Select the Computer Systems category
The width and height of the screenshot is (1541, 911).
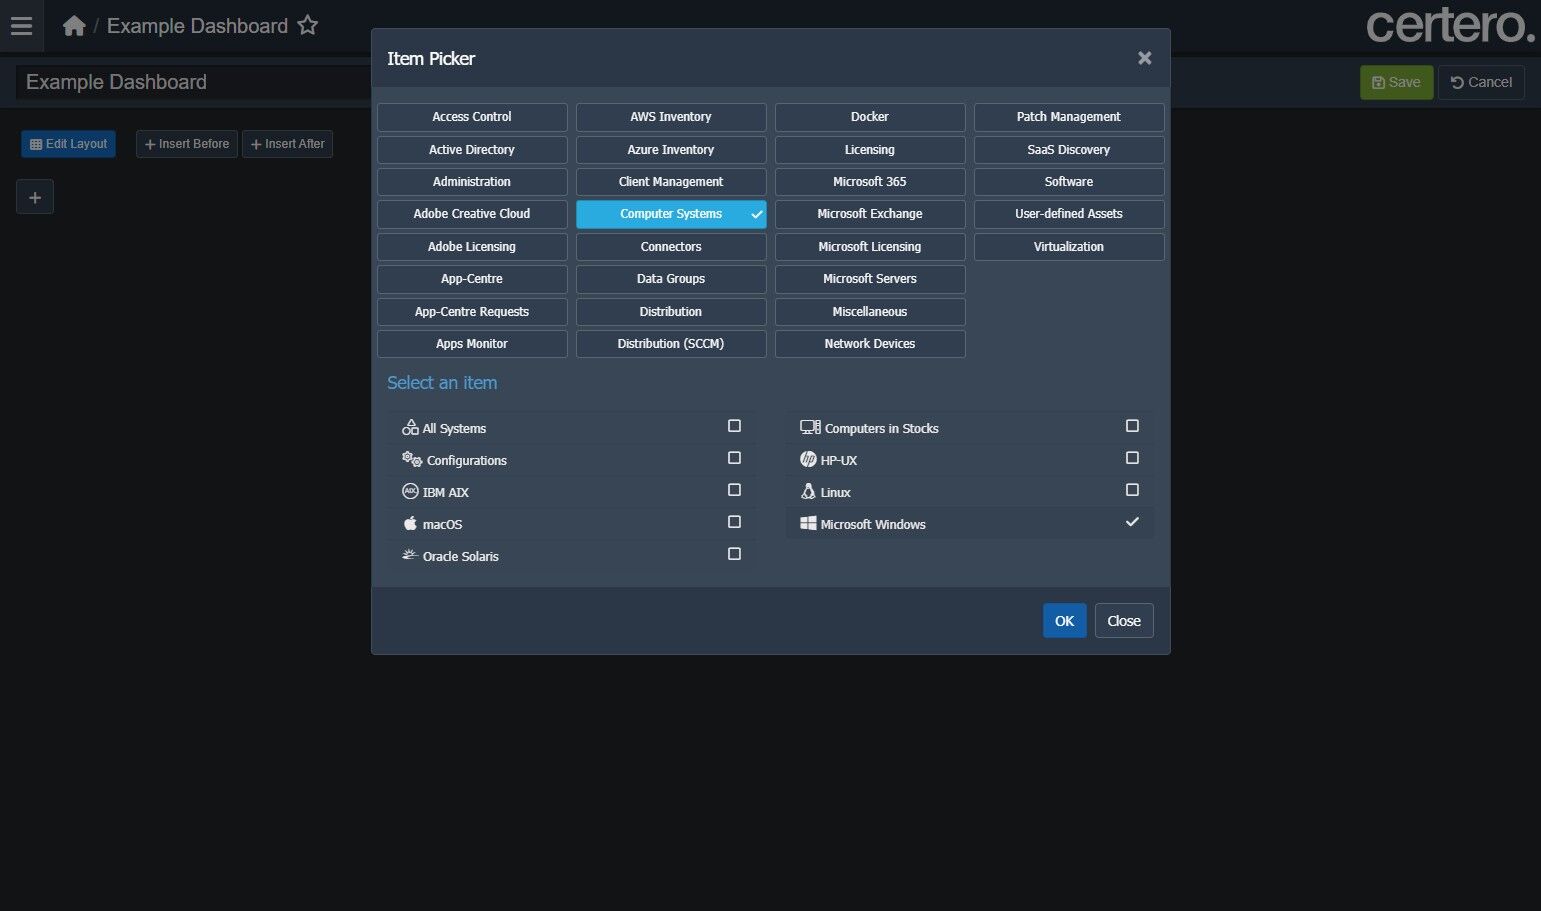(x=671, y=214)
